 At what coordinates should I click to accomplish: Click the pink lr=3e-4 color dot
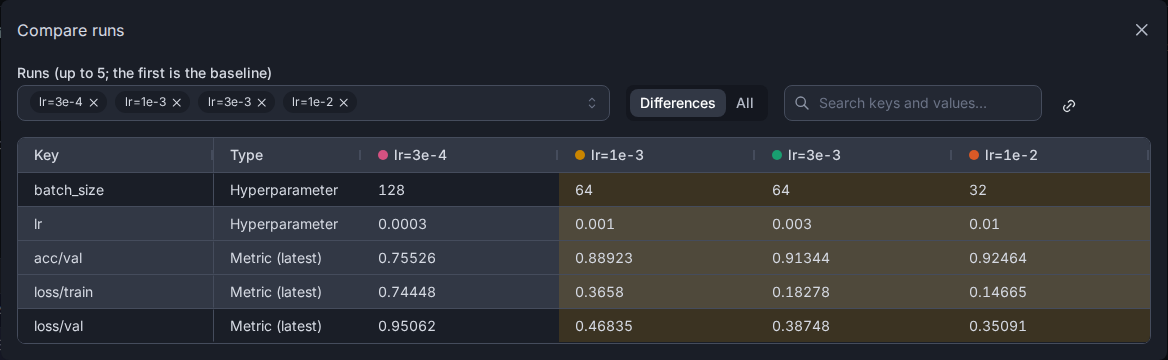[384, 156]
